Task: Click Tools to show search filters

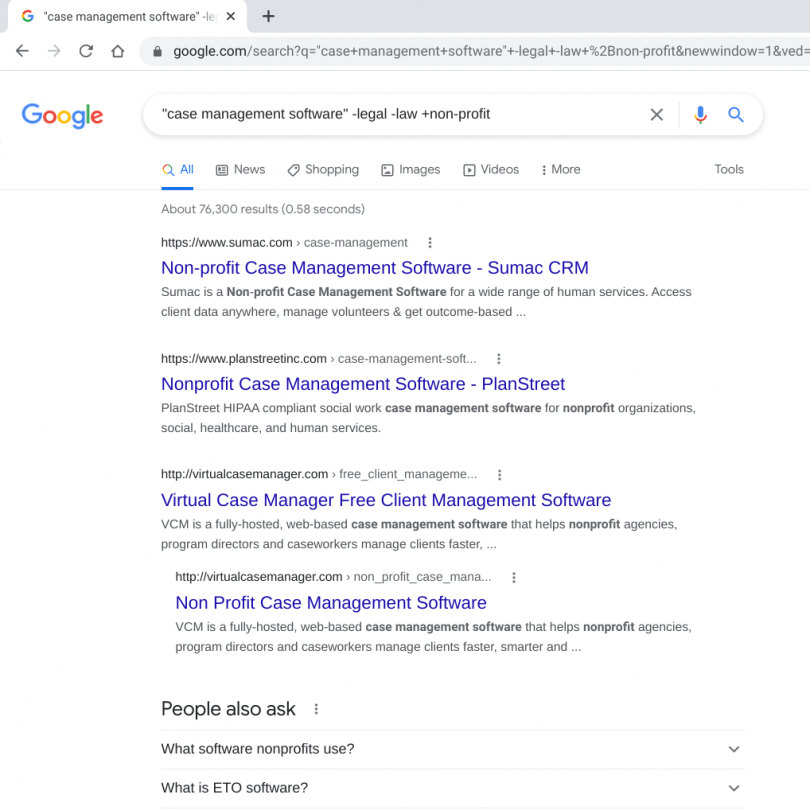Action: pos(728,170)
